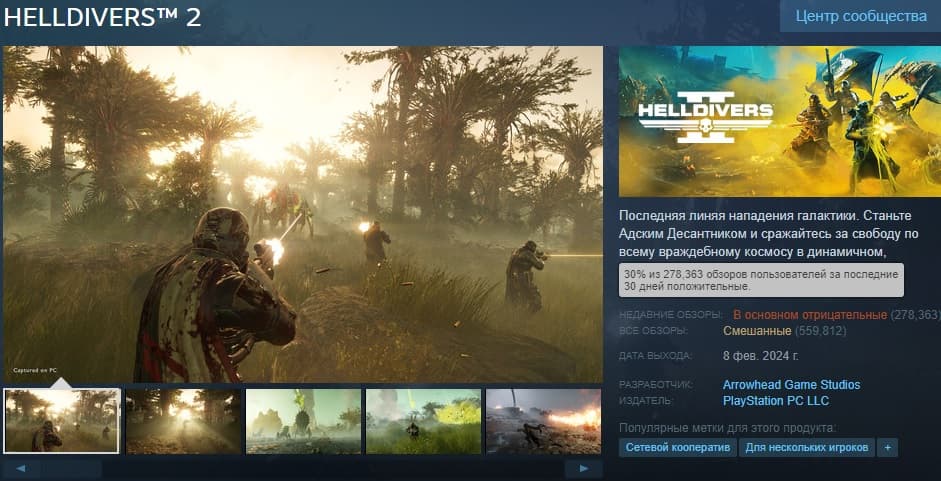Open the PlayStation PC LLC publisher link
The width and height of the screenshot is (941, 481).
(775, 401)
